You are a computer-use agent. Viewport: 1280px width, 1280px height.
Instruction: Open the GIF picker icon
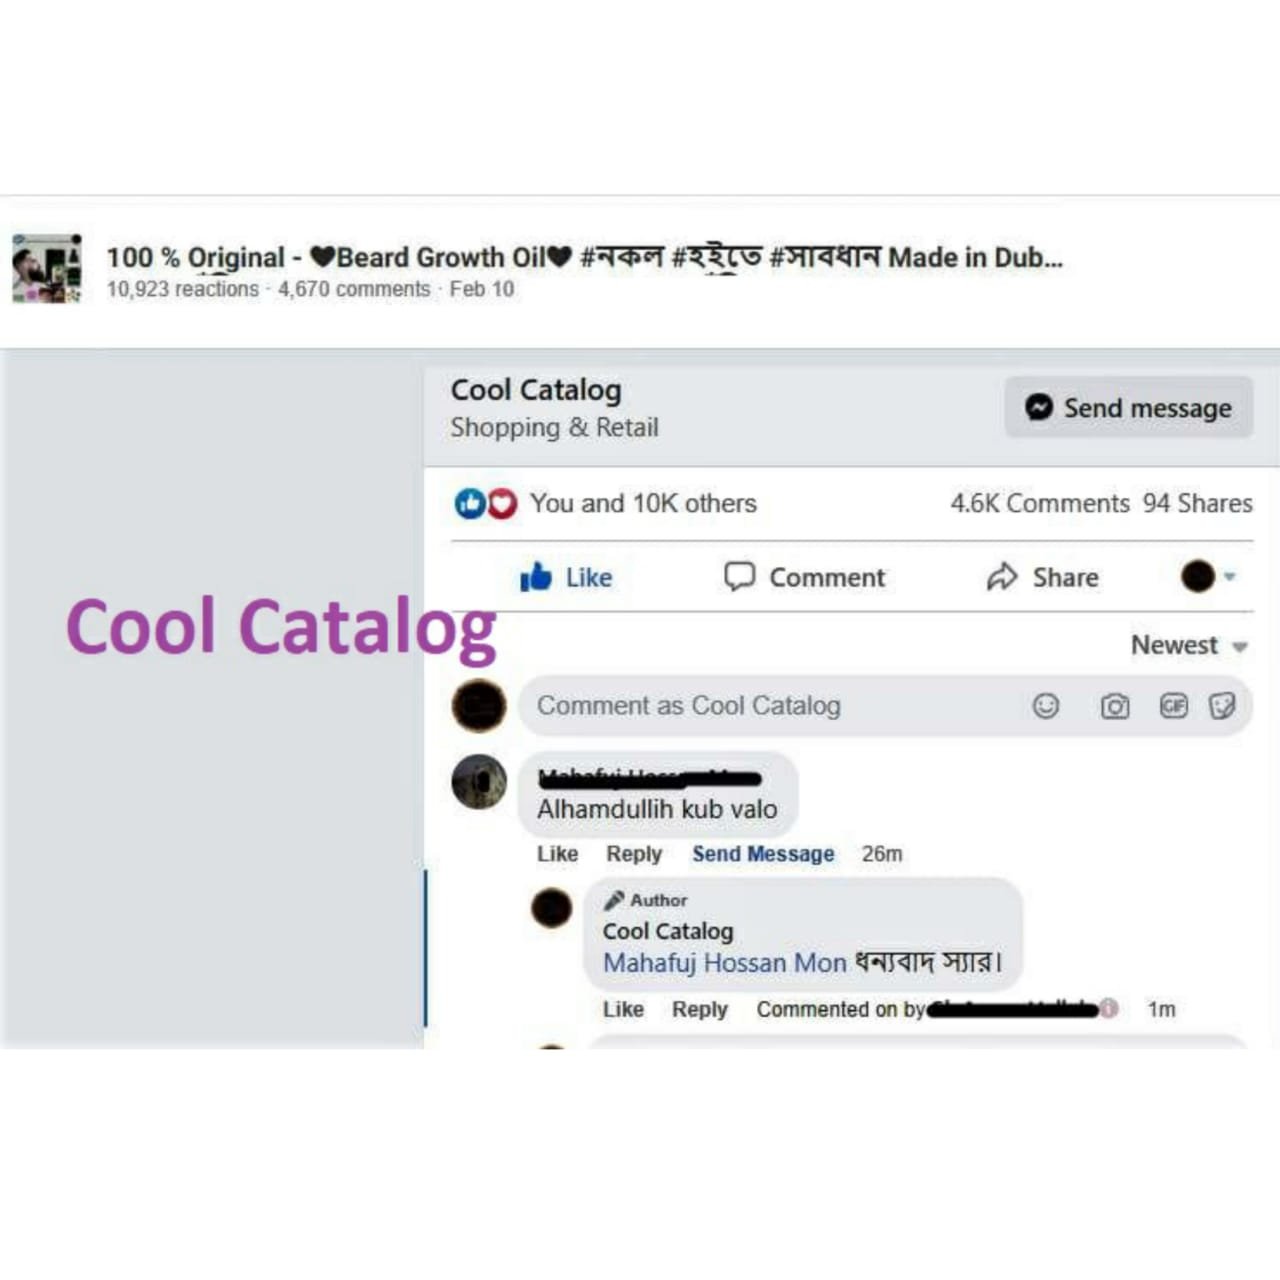tap(1173, 706)
